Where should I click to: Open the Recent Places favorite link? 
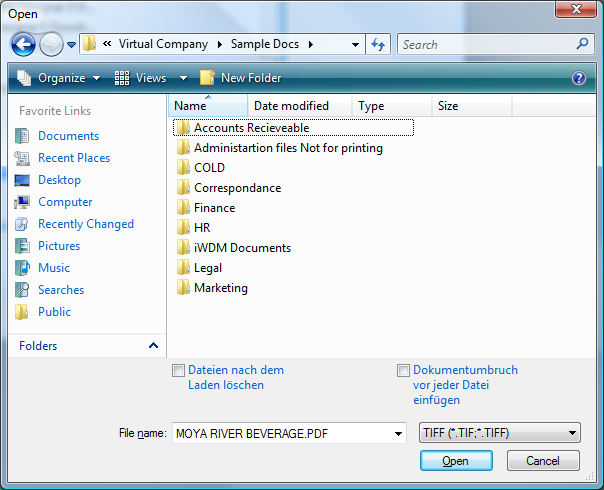point(74,158)
